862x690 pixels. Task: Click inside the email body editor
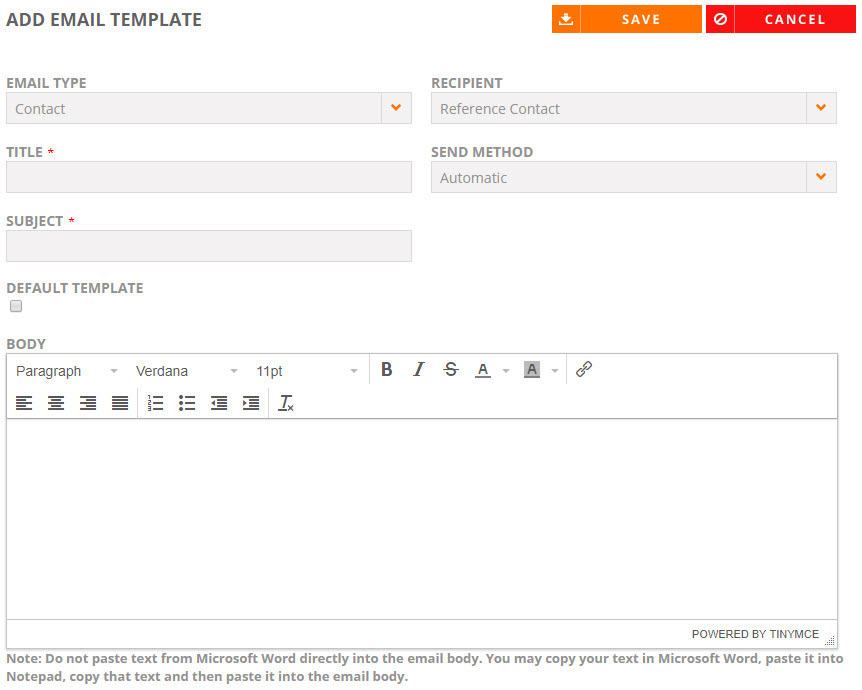[x=422, y=519]
